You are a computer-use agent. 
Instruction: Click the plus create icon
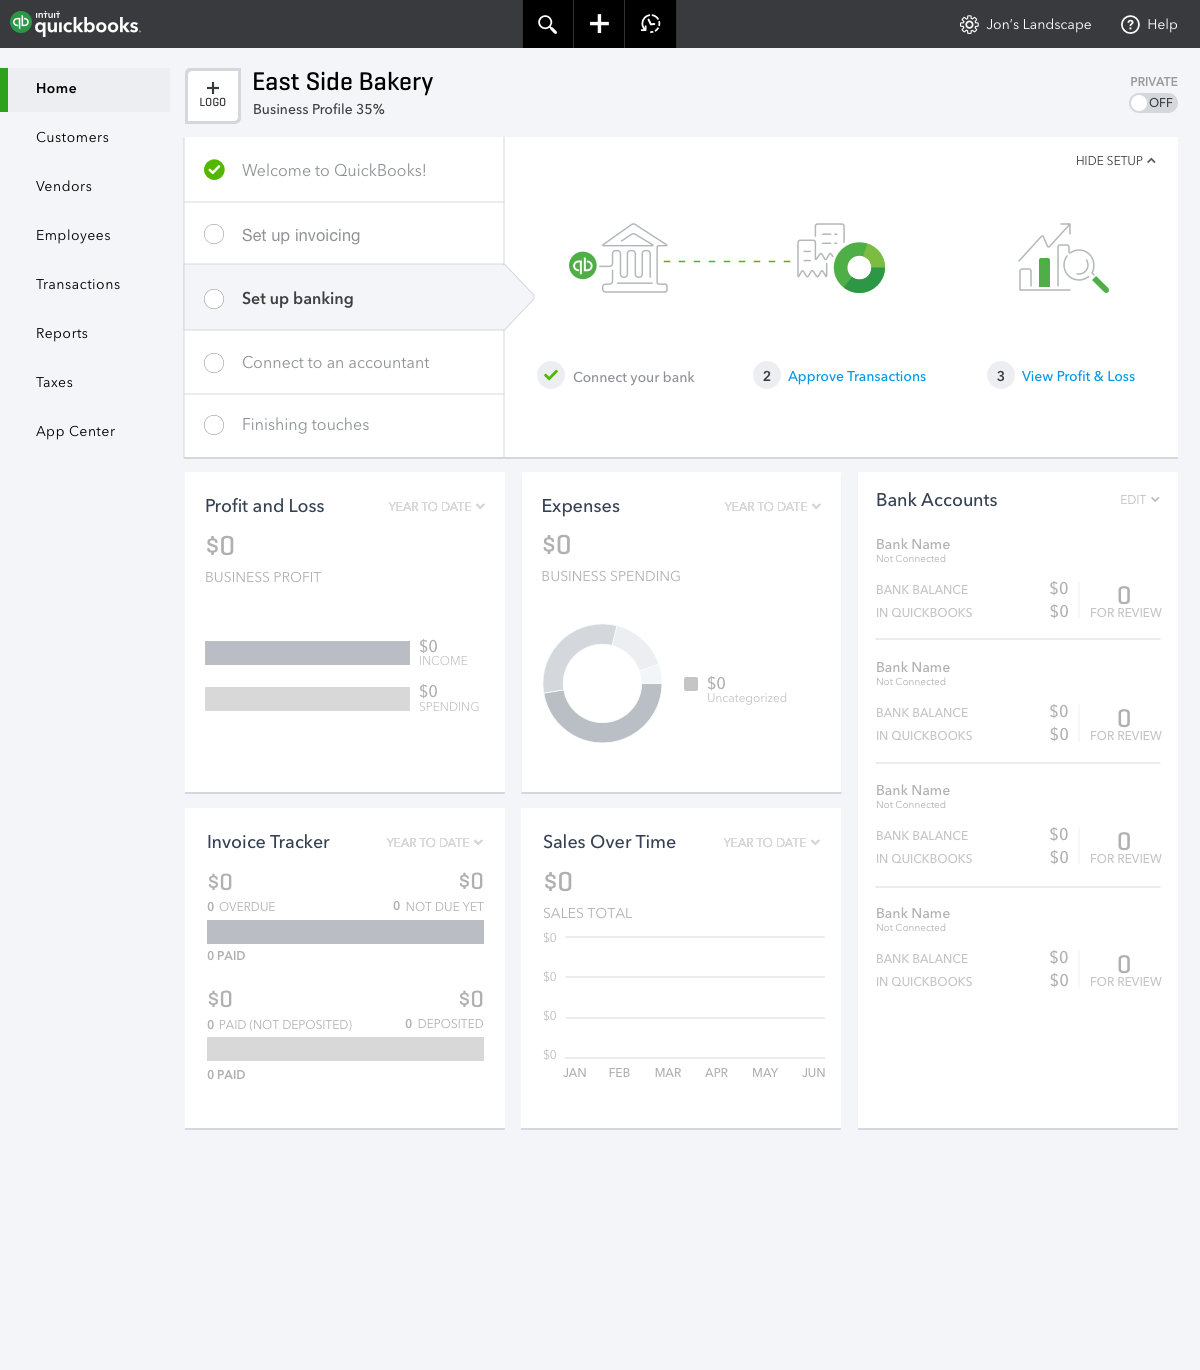[599, 24]
